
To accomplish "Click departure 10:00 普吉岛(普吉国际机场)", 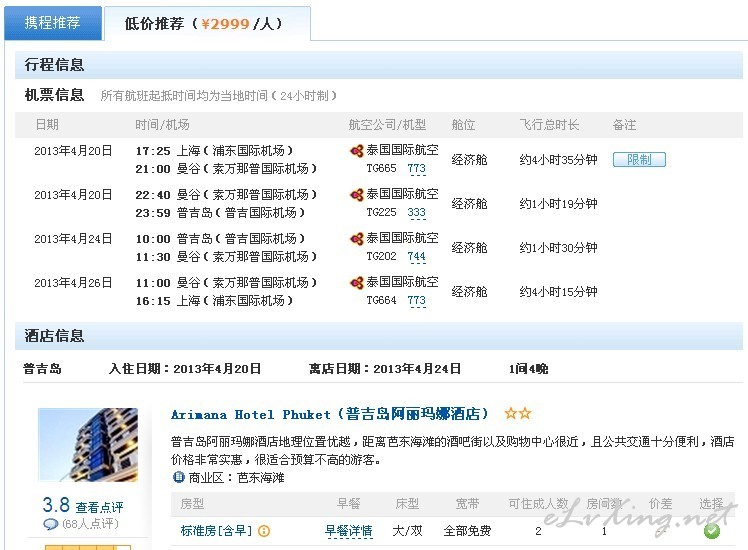I will 220,239.
